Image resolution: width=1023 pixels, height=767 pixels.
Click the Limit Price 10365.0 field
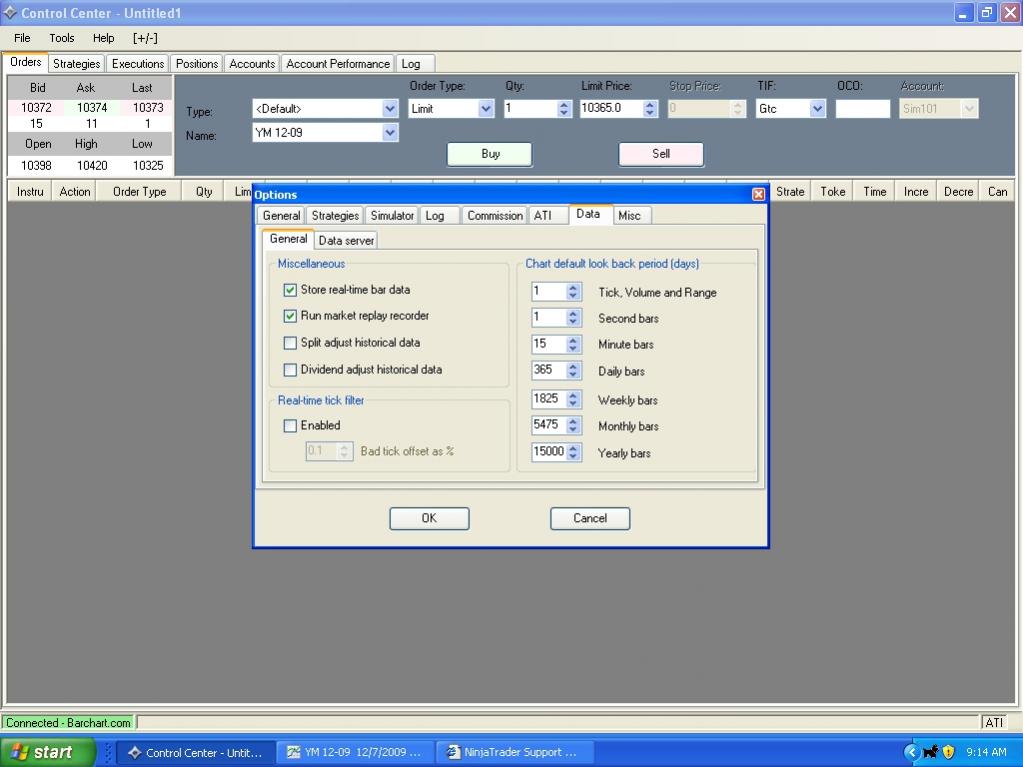tap(611, 108)
